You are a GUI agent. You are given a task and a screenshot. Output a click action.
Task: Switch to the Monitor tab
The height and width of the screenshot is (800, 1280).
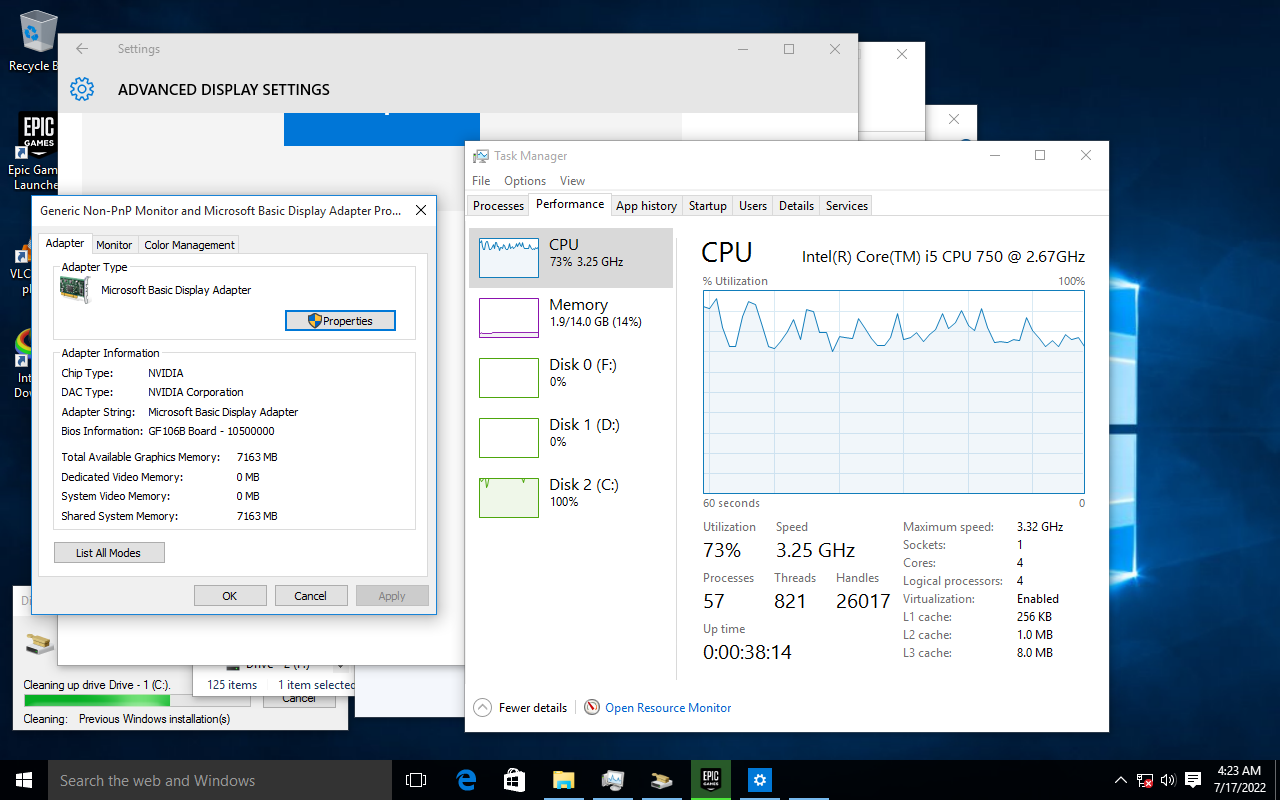pos(114,245)
